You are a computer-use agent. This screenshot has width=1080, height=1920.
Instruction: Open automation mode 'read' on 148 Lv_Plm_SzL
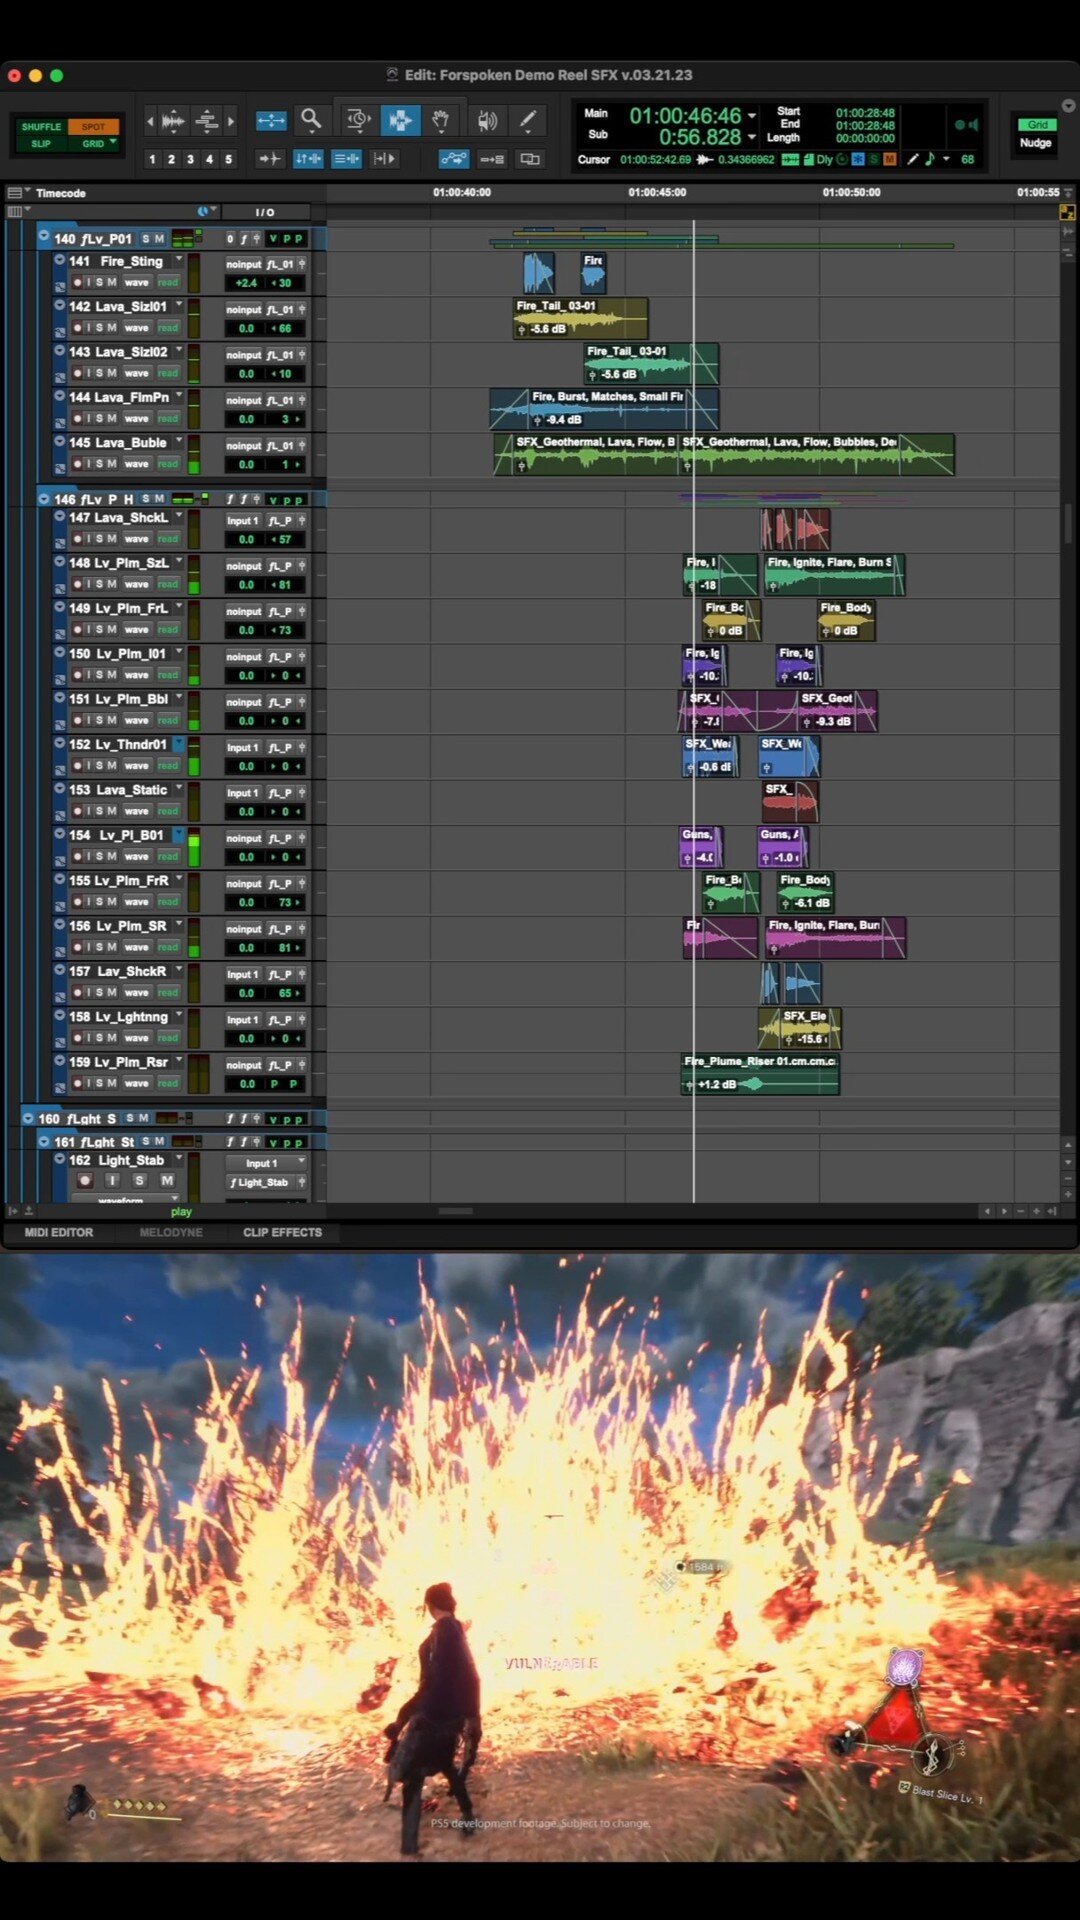point(168,584)
